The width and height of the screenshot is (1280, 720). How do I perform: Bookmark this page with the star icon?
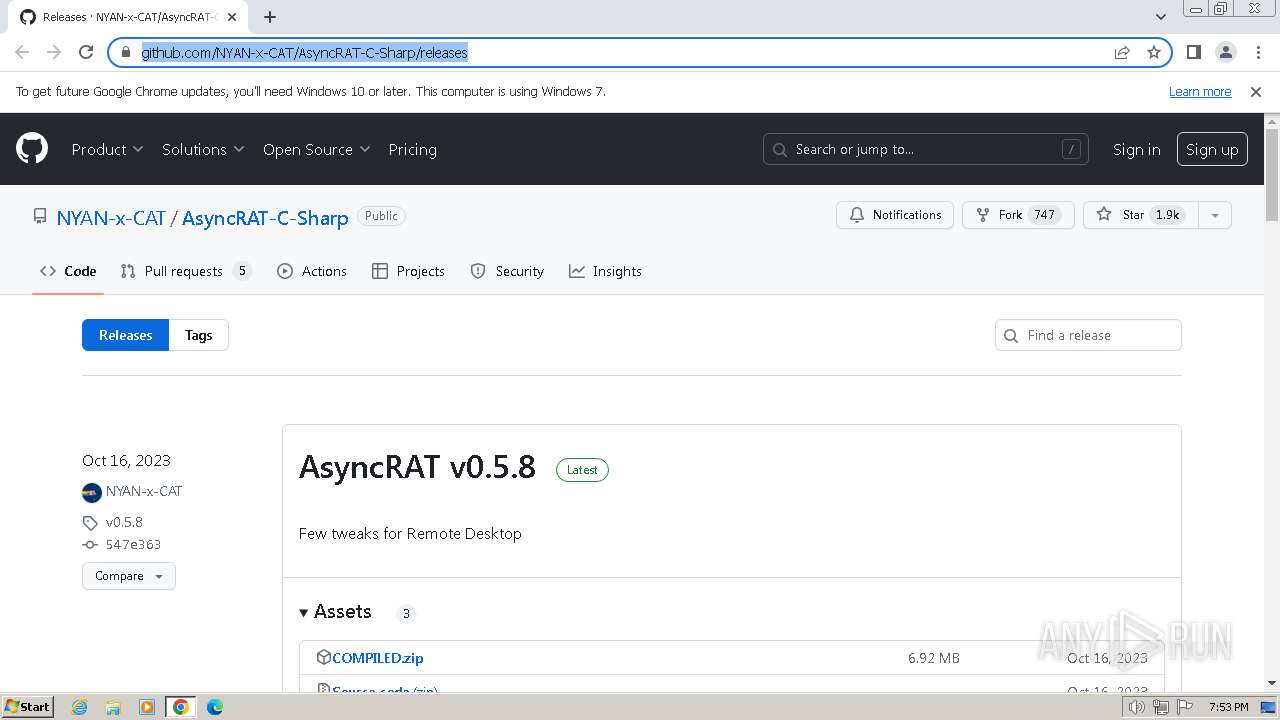click(x=1154, y=52)
